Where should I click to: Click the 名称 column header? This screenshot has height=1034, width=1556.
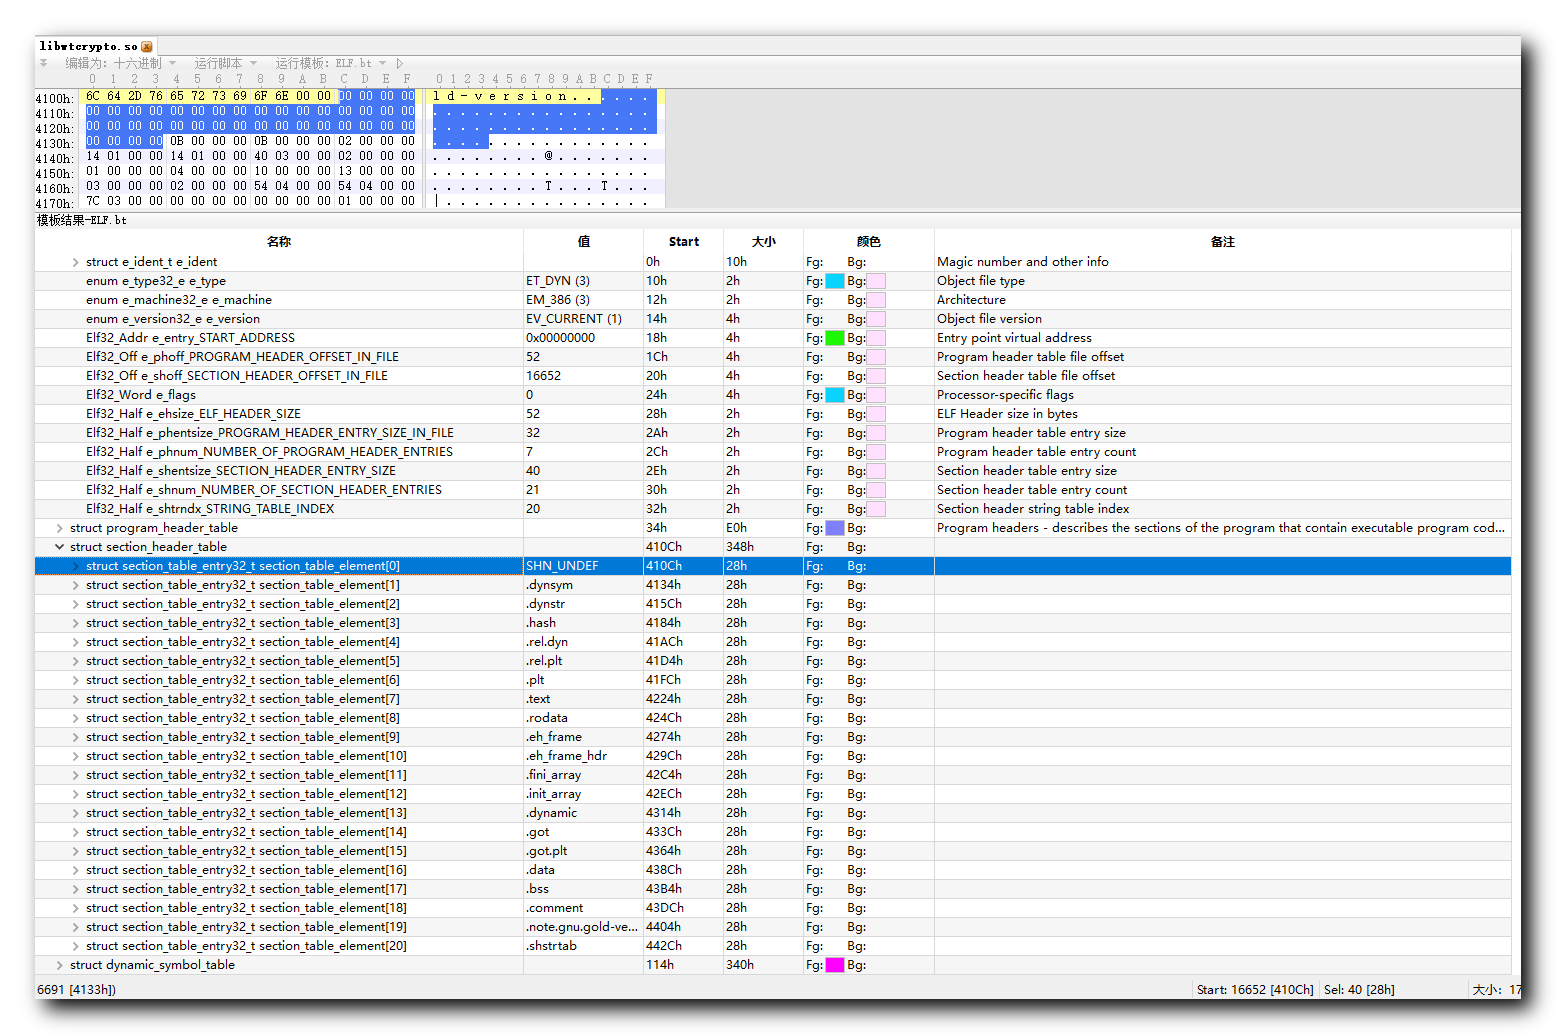[279, 242]
